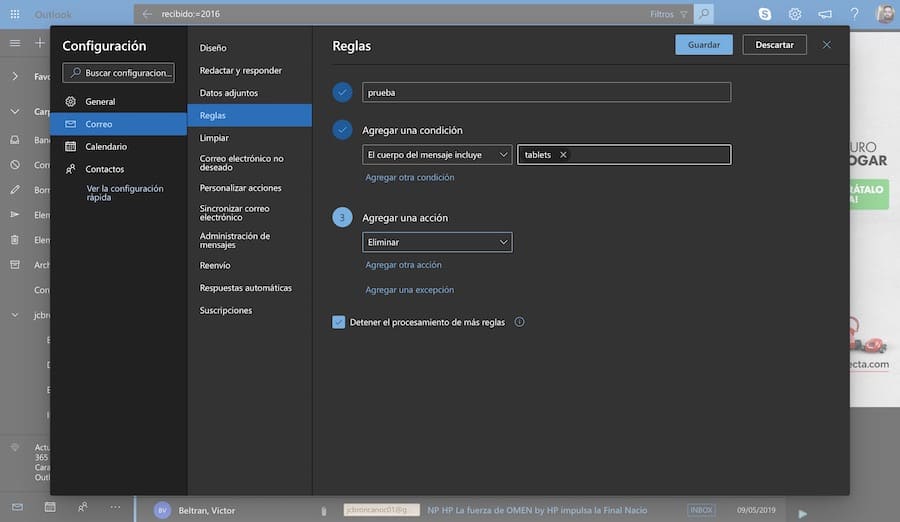This screenshot has width=900, height=522.
Task: Select Calendario in settings sidebar
Action: 105,146
